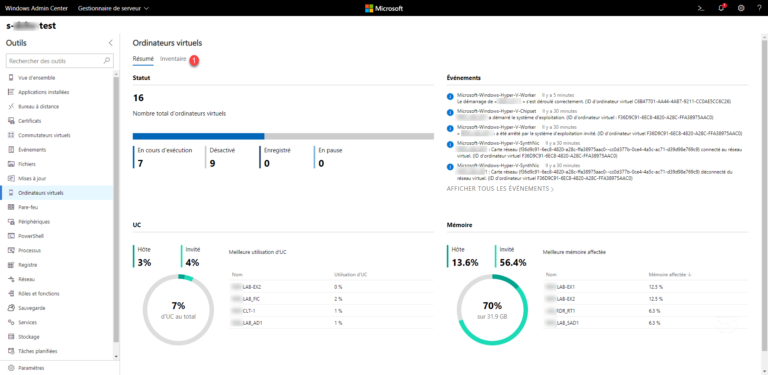Click the Utilisation d'UC column header
768x375 pixels.
[351, 275]
